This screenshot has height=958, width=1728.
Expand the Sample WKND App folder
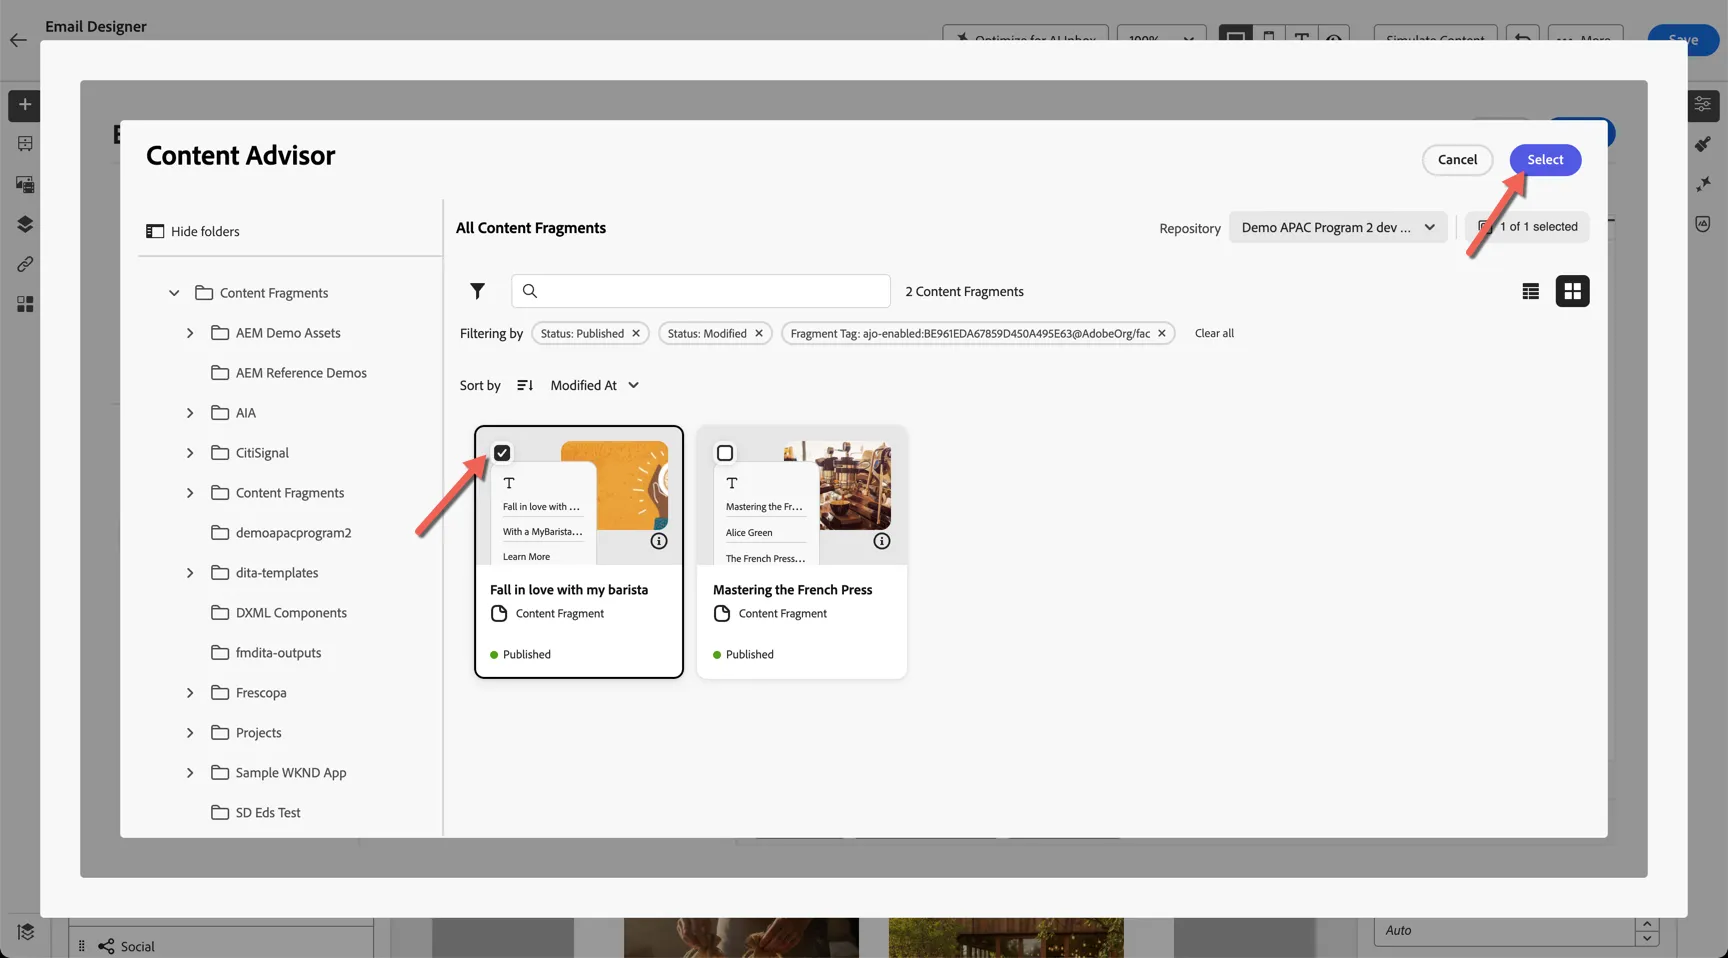[x=190, y=773]
